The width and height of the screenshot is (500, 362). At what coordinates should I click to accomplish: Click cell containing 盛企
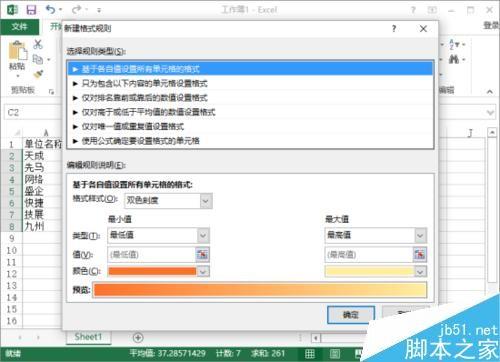(42, 191)
